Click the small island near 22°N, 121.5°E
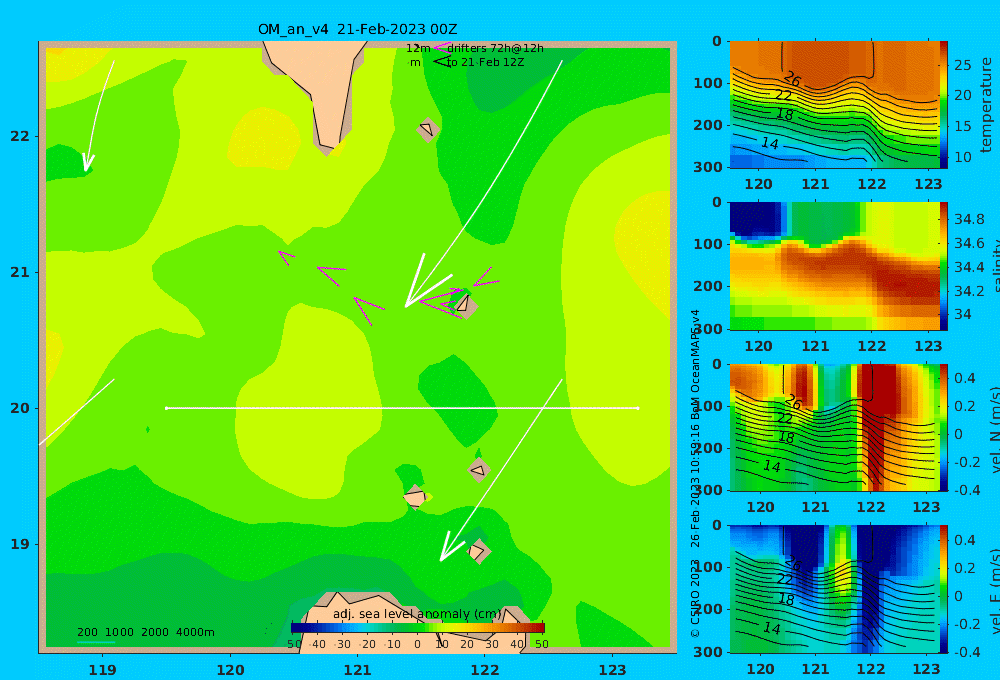This screenshot has width=1000, height=680. (x=427, y=129)
